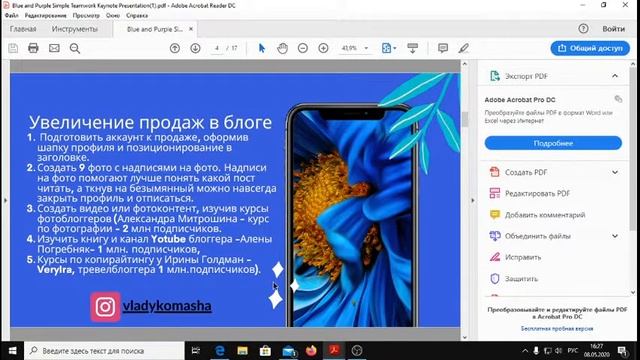
Task: Open File Explorer from the taskbar
Action: pos(242,351)
